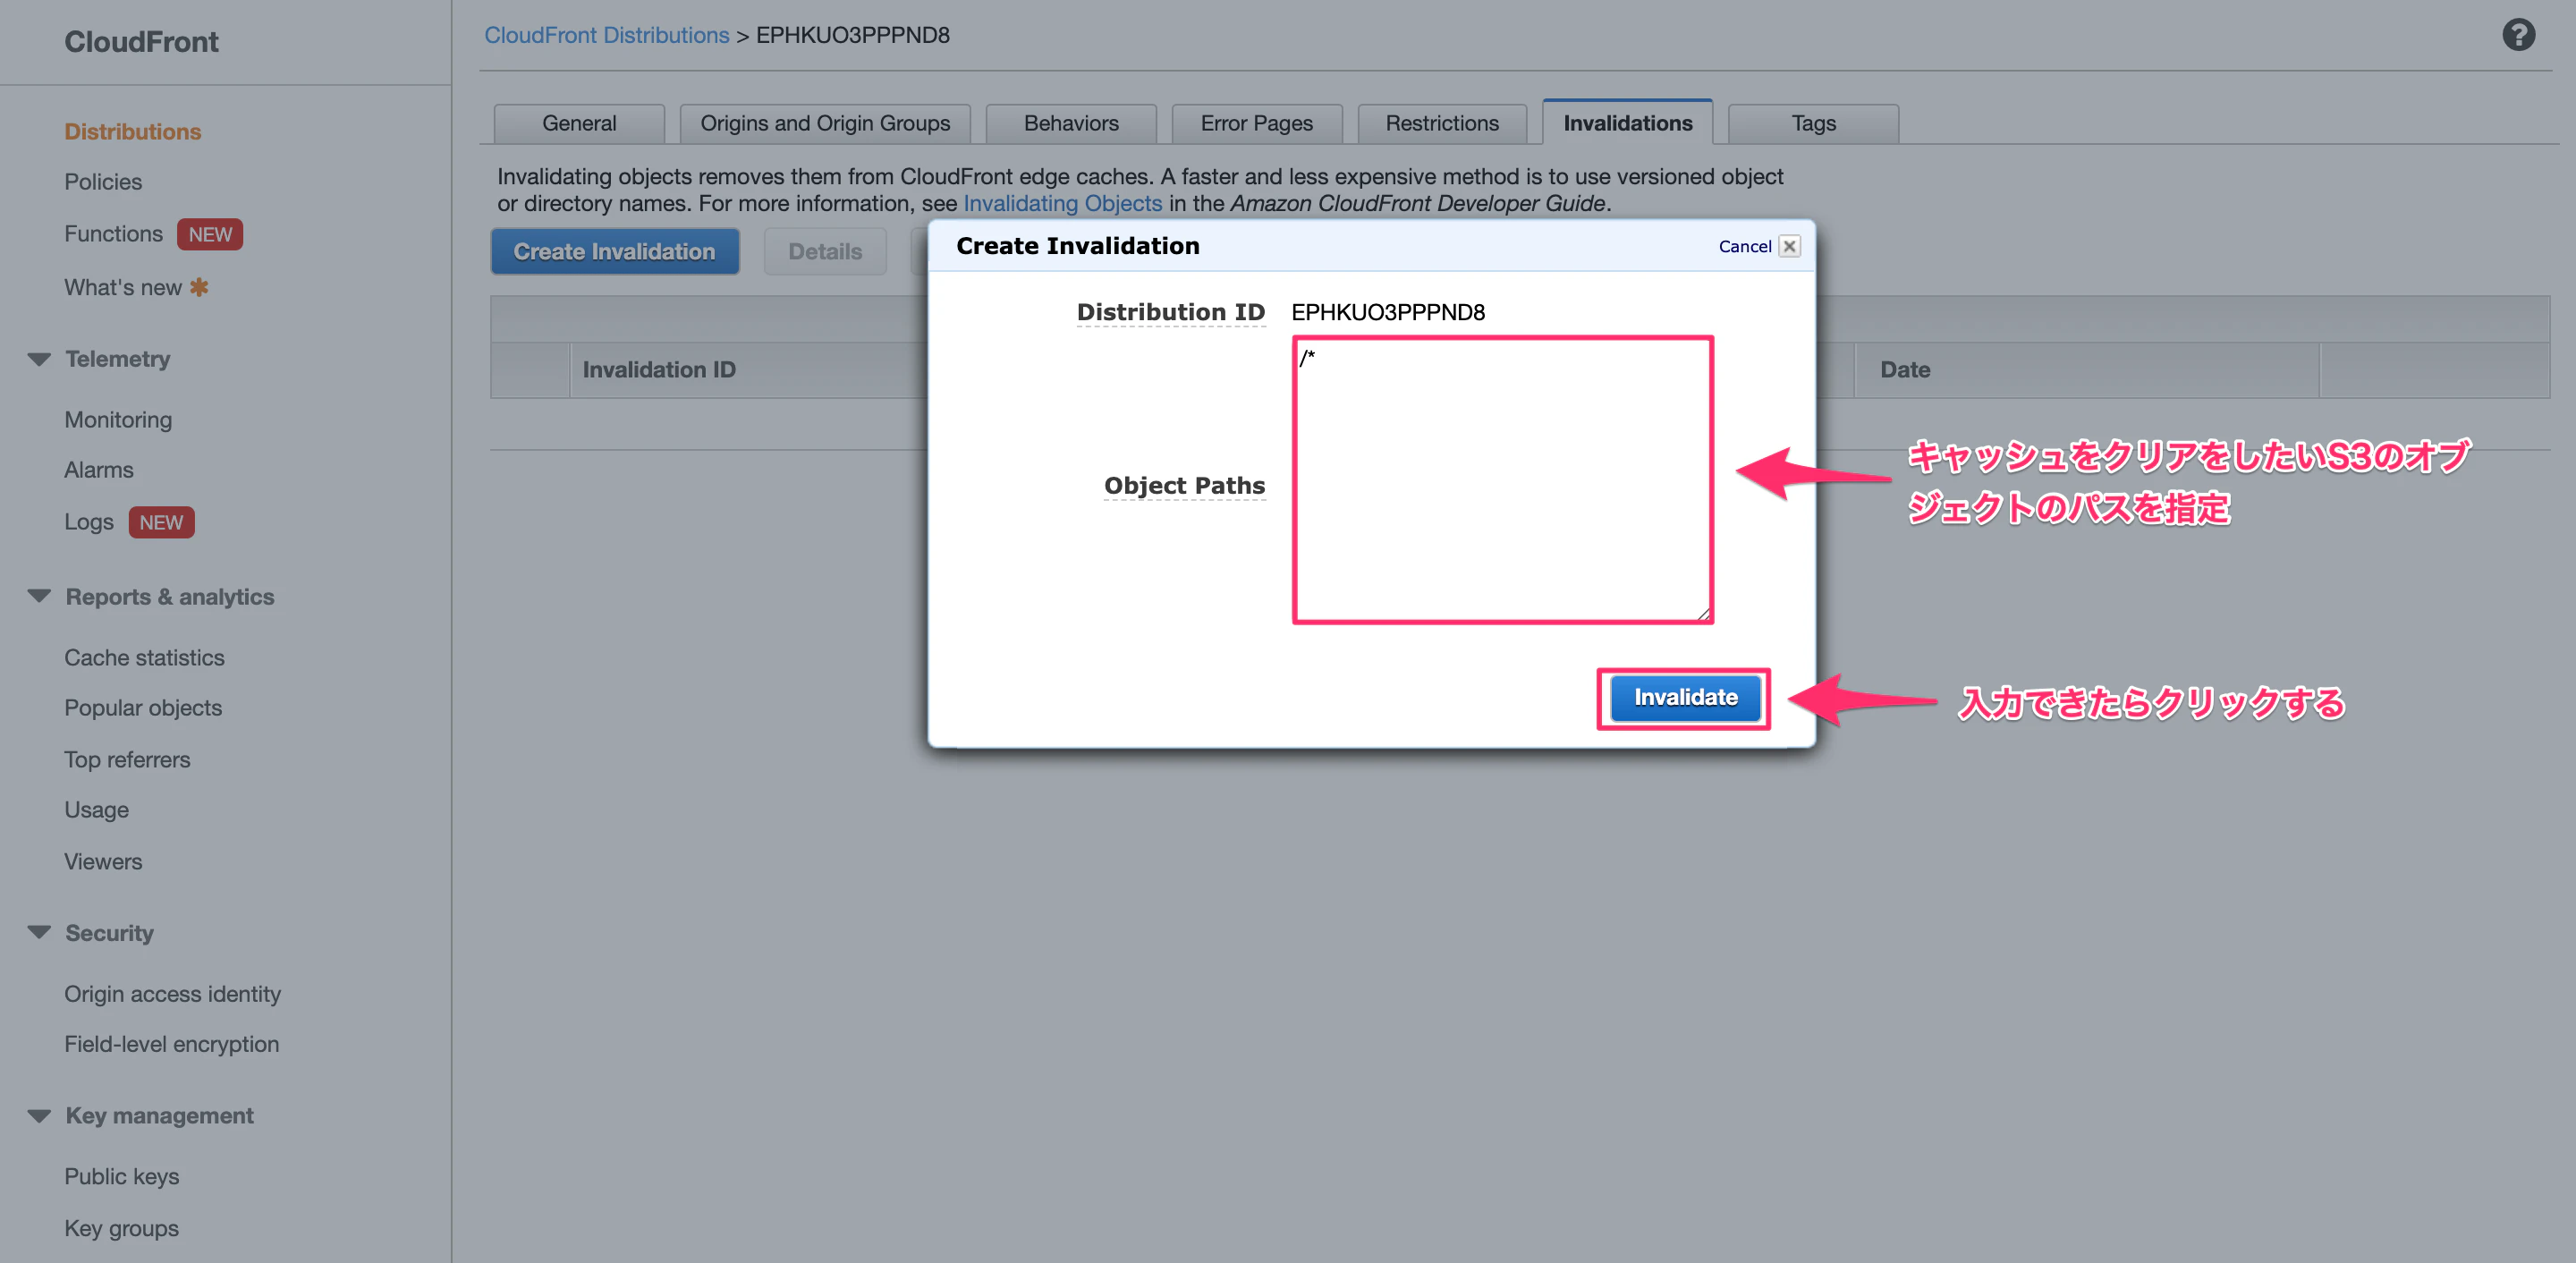The width and height of the screenshot is (2576, 1263).
Task: Open Origin access identity page
Action: click(x=172, y=993)
